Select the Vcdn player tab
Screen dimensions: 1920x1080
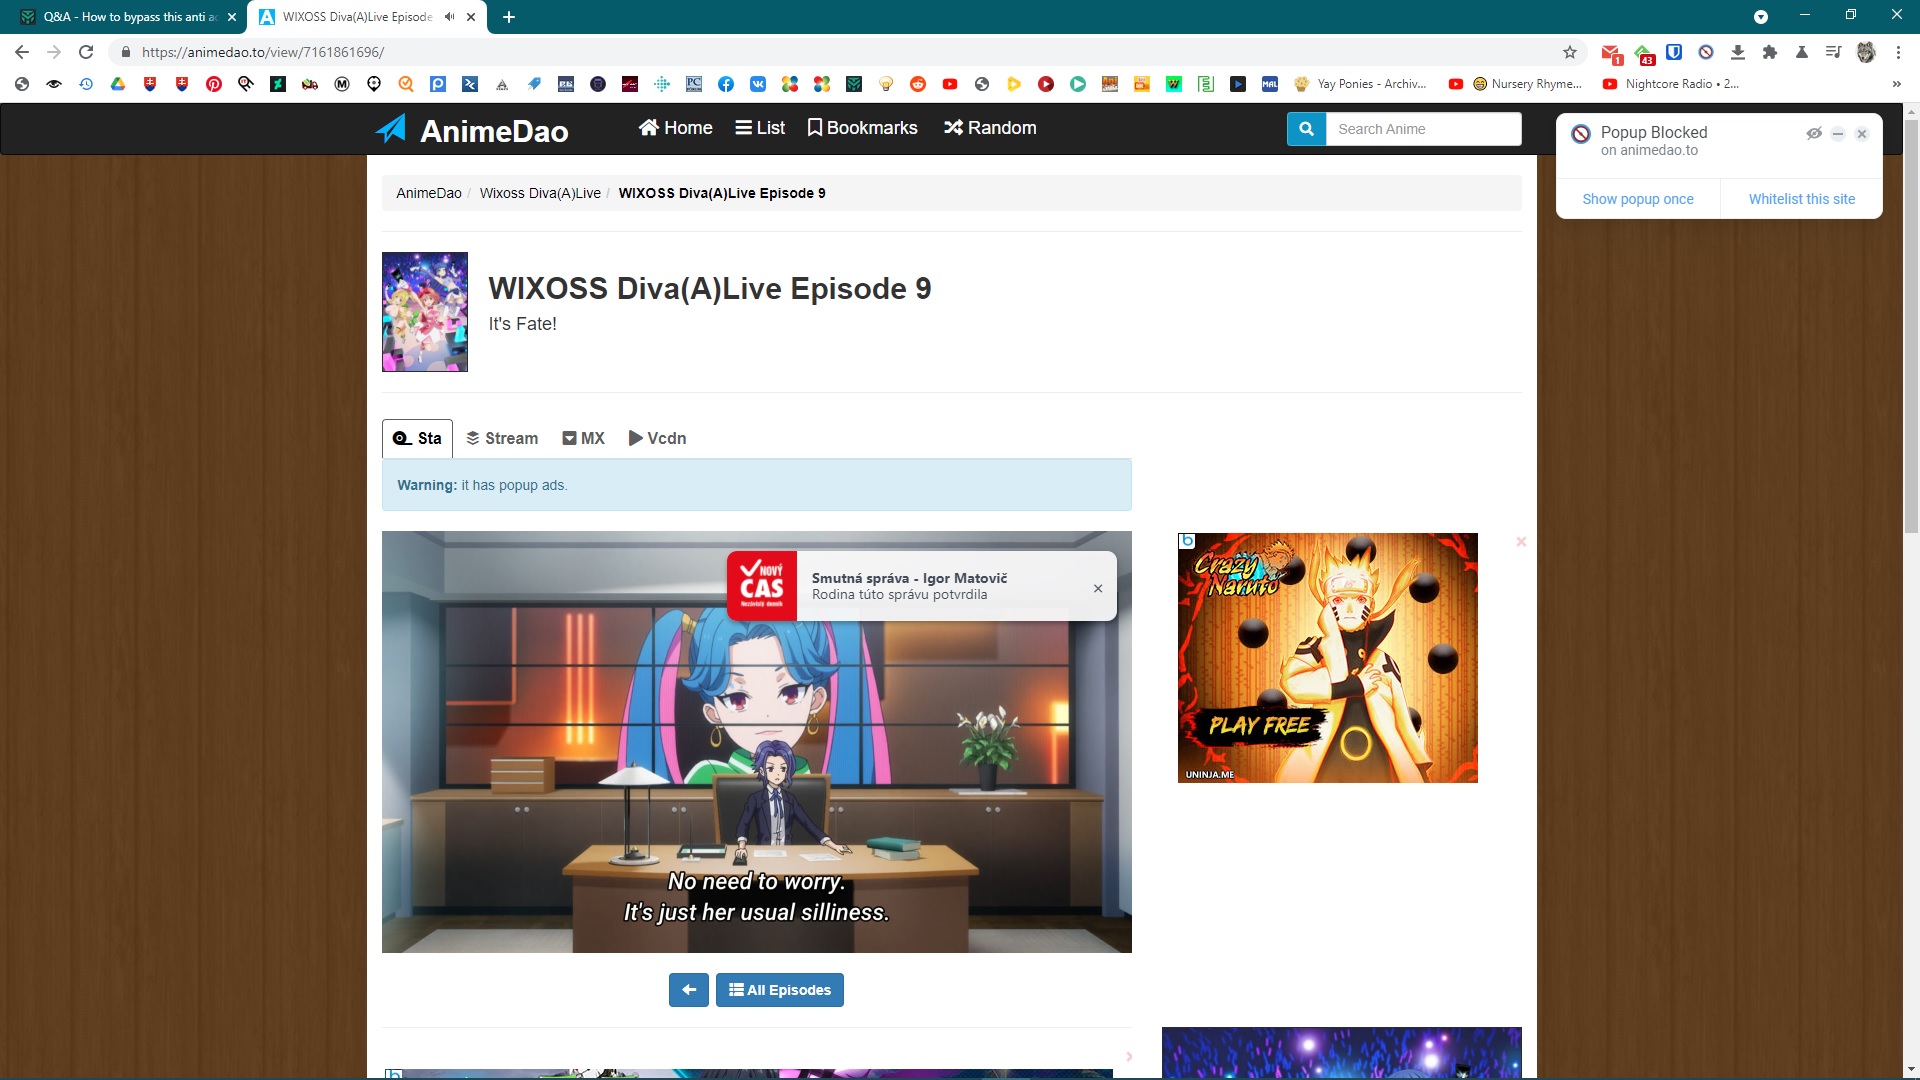click(x=657, y=438)
